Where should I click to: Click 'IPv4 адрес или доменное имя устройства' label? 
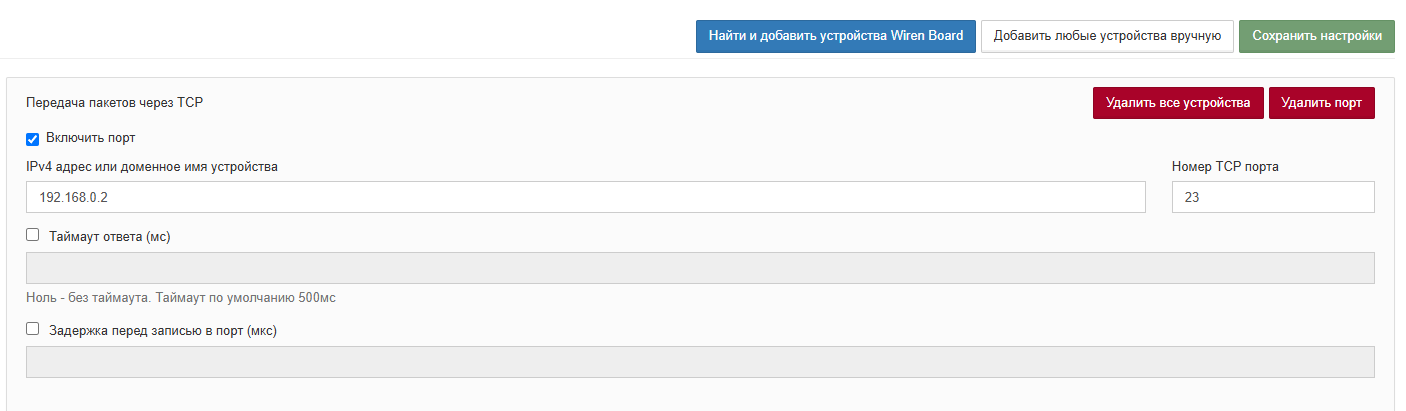point(152,167)
